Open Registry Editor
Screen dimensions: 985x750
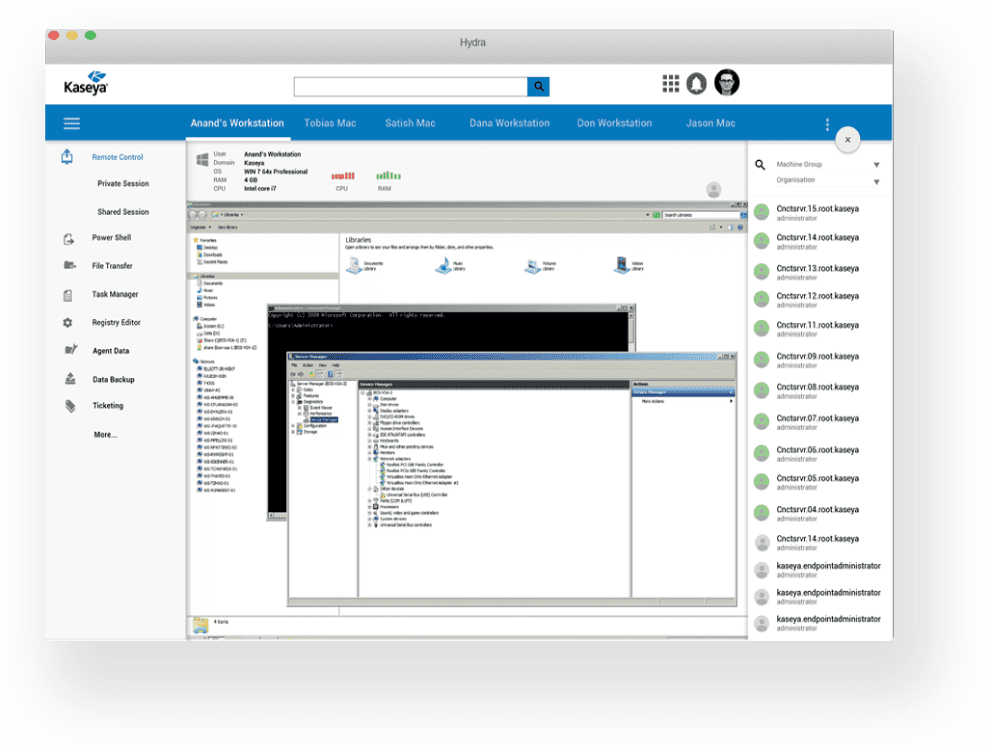click(x=116, y=322)
